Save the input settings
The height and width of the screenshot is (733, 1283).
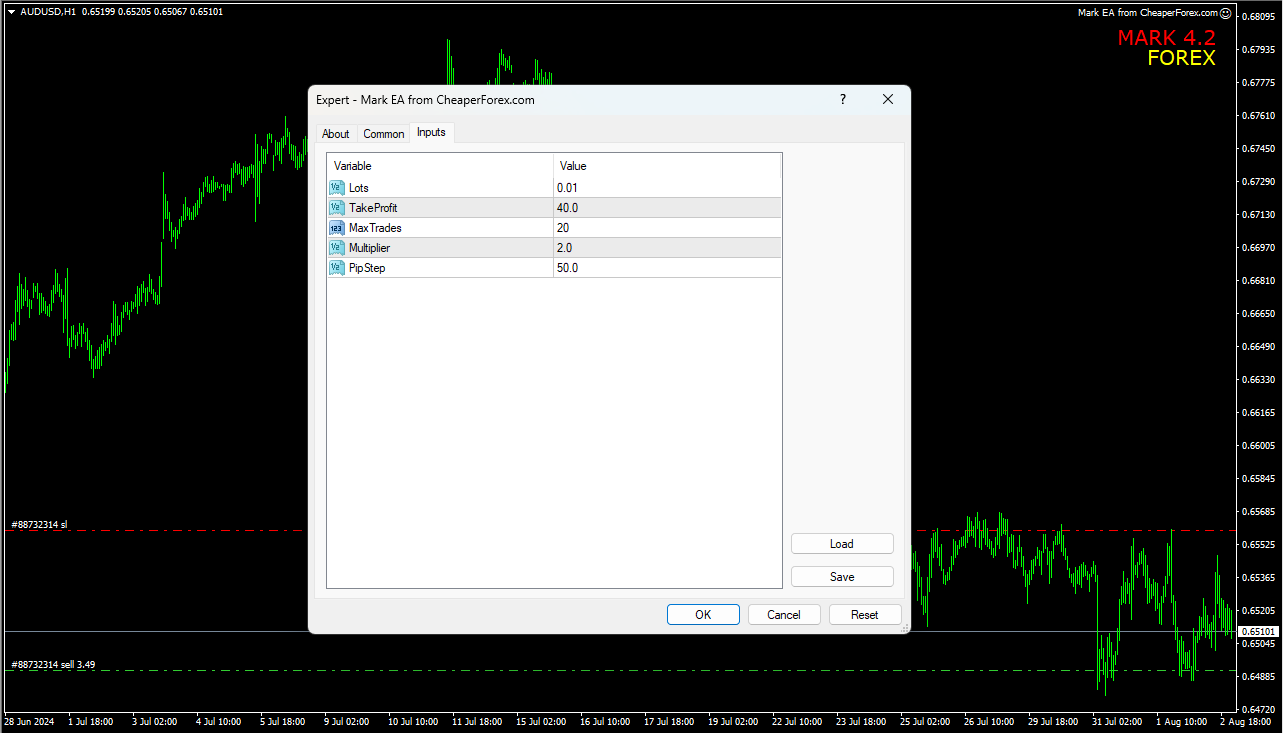pos(842,577)
